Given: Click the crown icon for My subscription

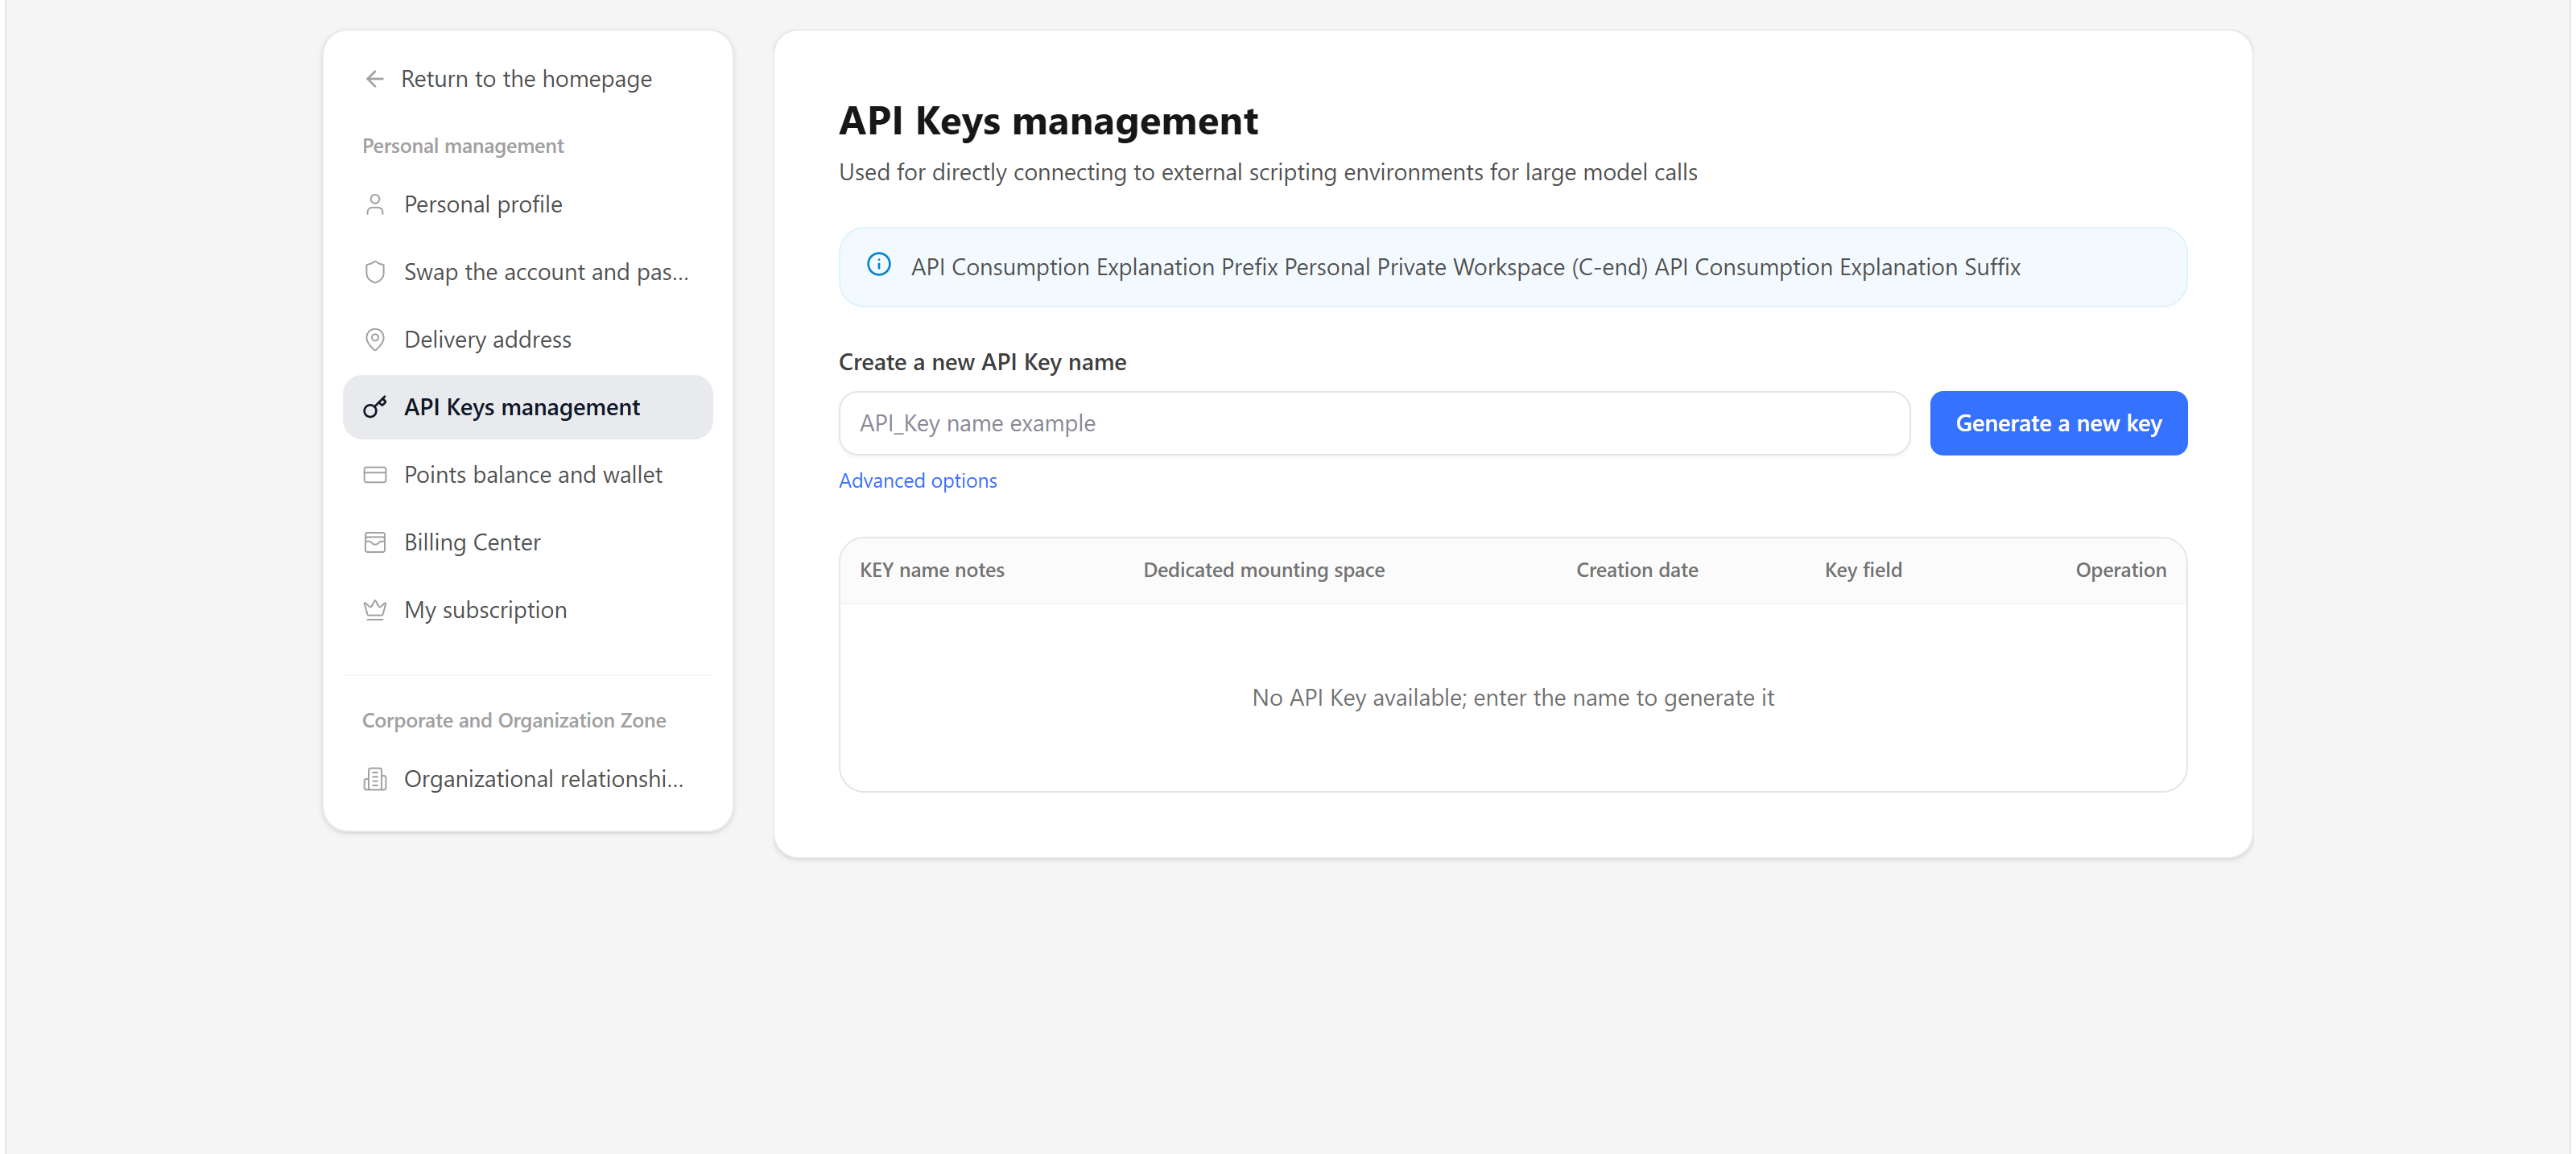Looking at the screenshot, I should (375, 610).
